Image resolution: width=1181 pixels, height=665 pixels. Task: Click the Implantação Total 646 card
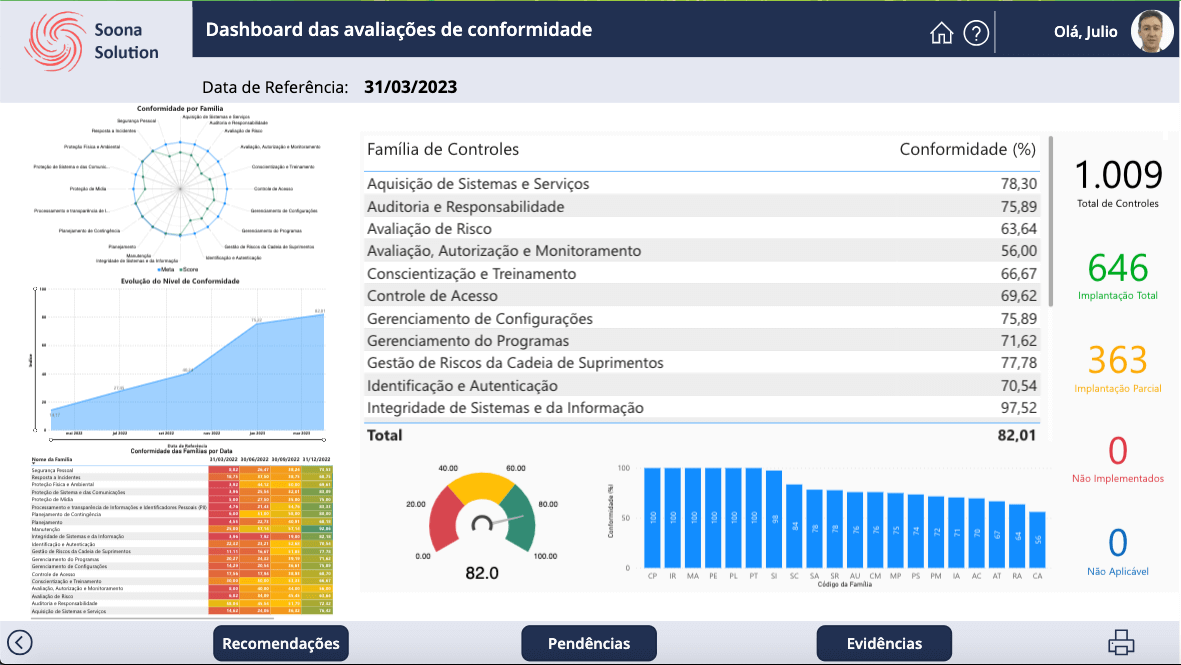(x=1118, y=277)
